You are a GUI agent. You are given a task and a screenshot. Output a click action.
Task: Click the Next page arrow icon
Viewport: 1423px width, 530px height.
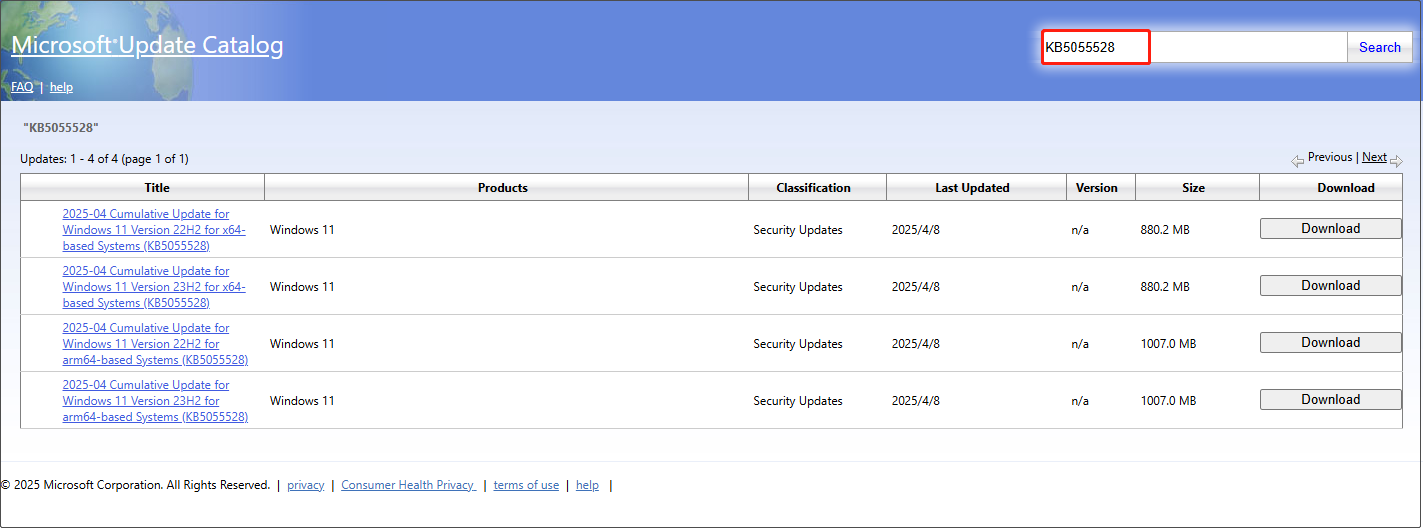1397,160
